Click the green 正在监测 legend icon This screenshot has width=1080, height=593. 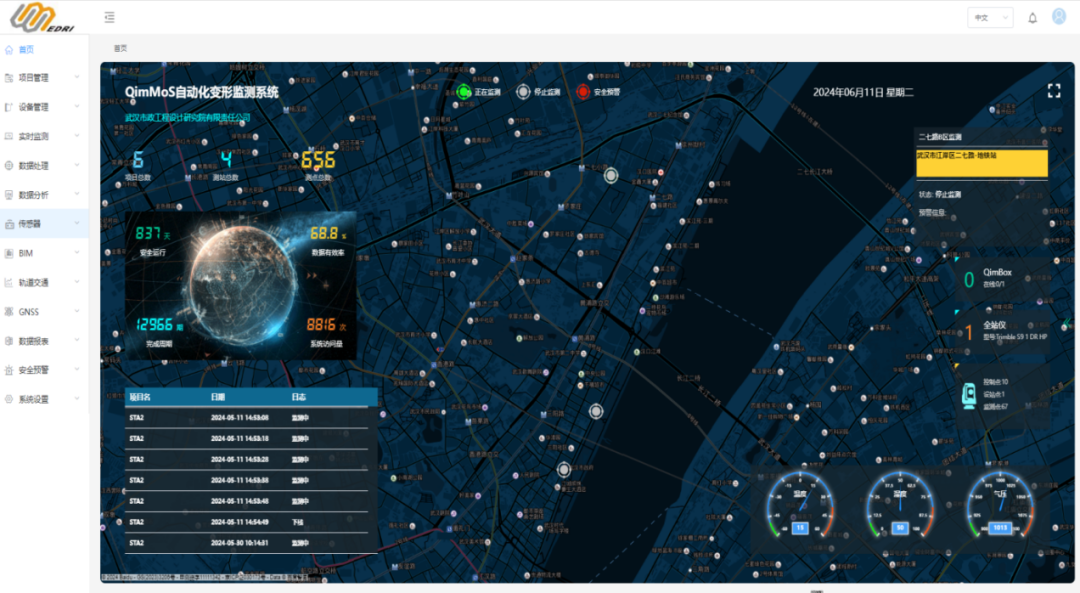click(x=464, y=92)
